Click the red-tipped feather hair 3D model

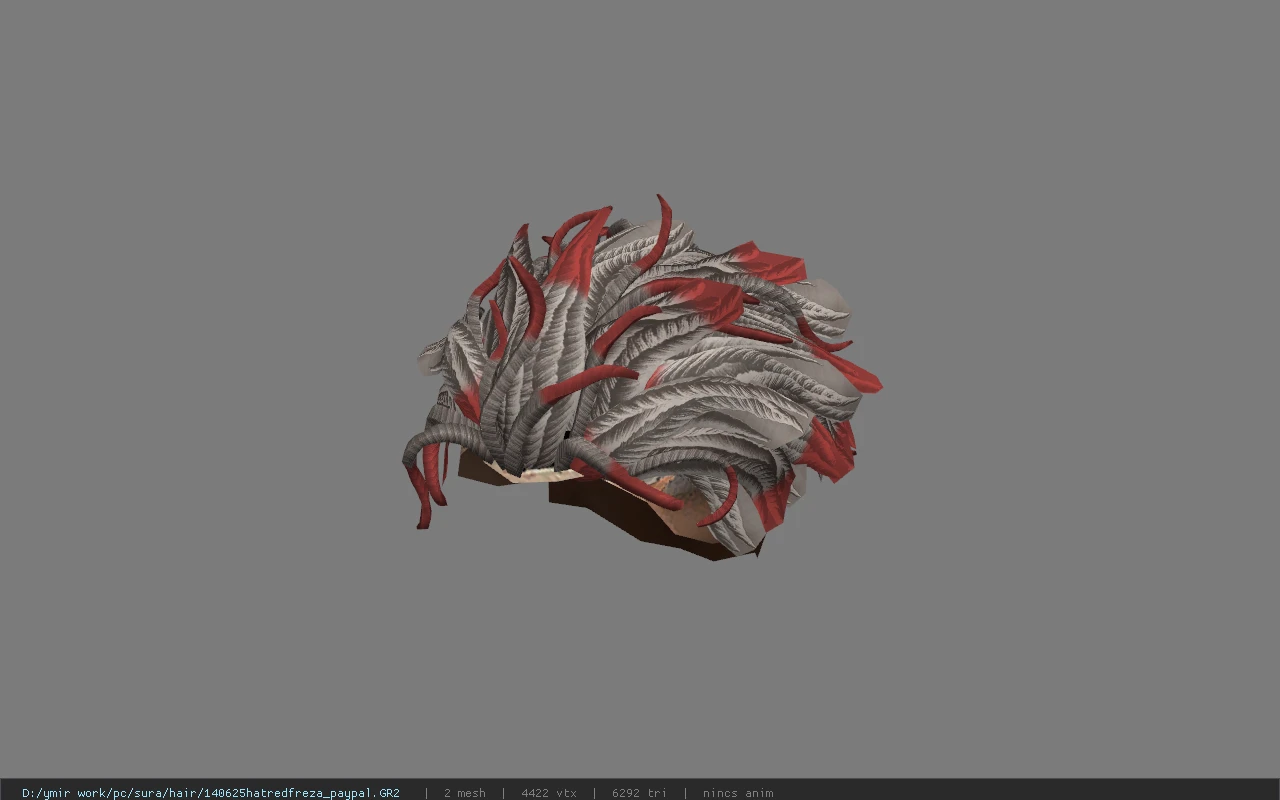640,378
